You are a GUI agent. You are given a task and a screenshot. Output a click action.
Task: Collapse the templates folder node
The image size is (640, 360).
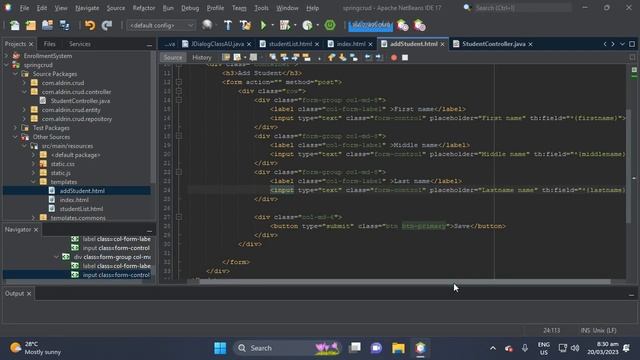pos(33,182)
